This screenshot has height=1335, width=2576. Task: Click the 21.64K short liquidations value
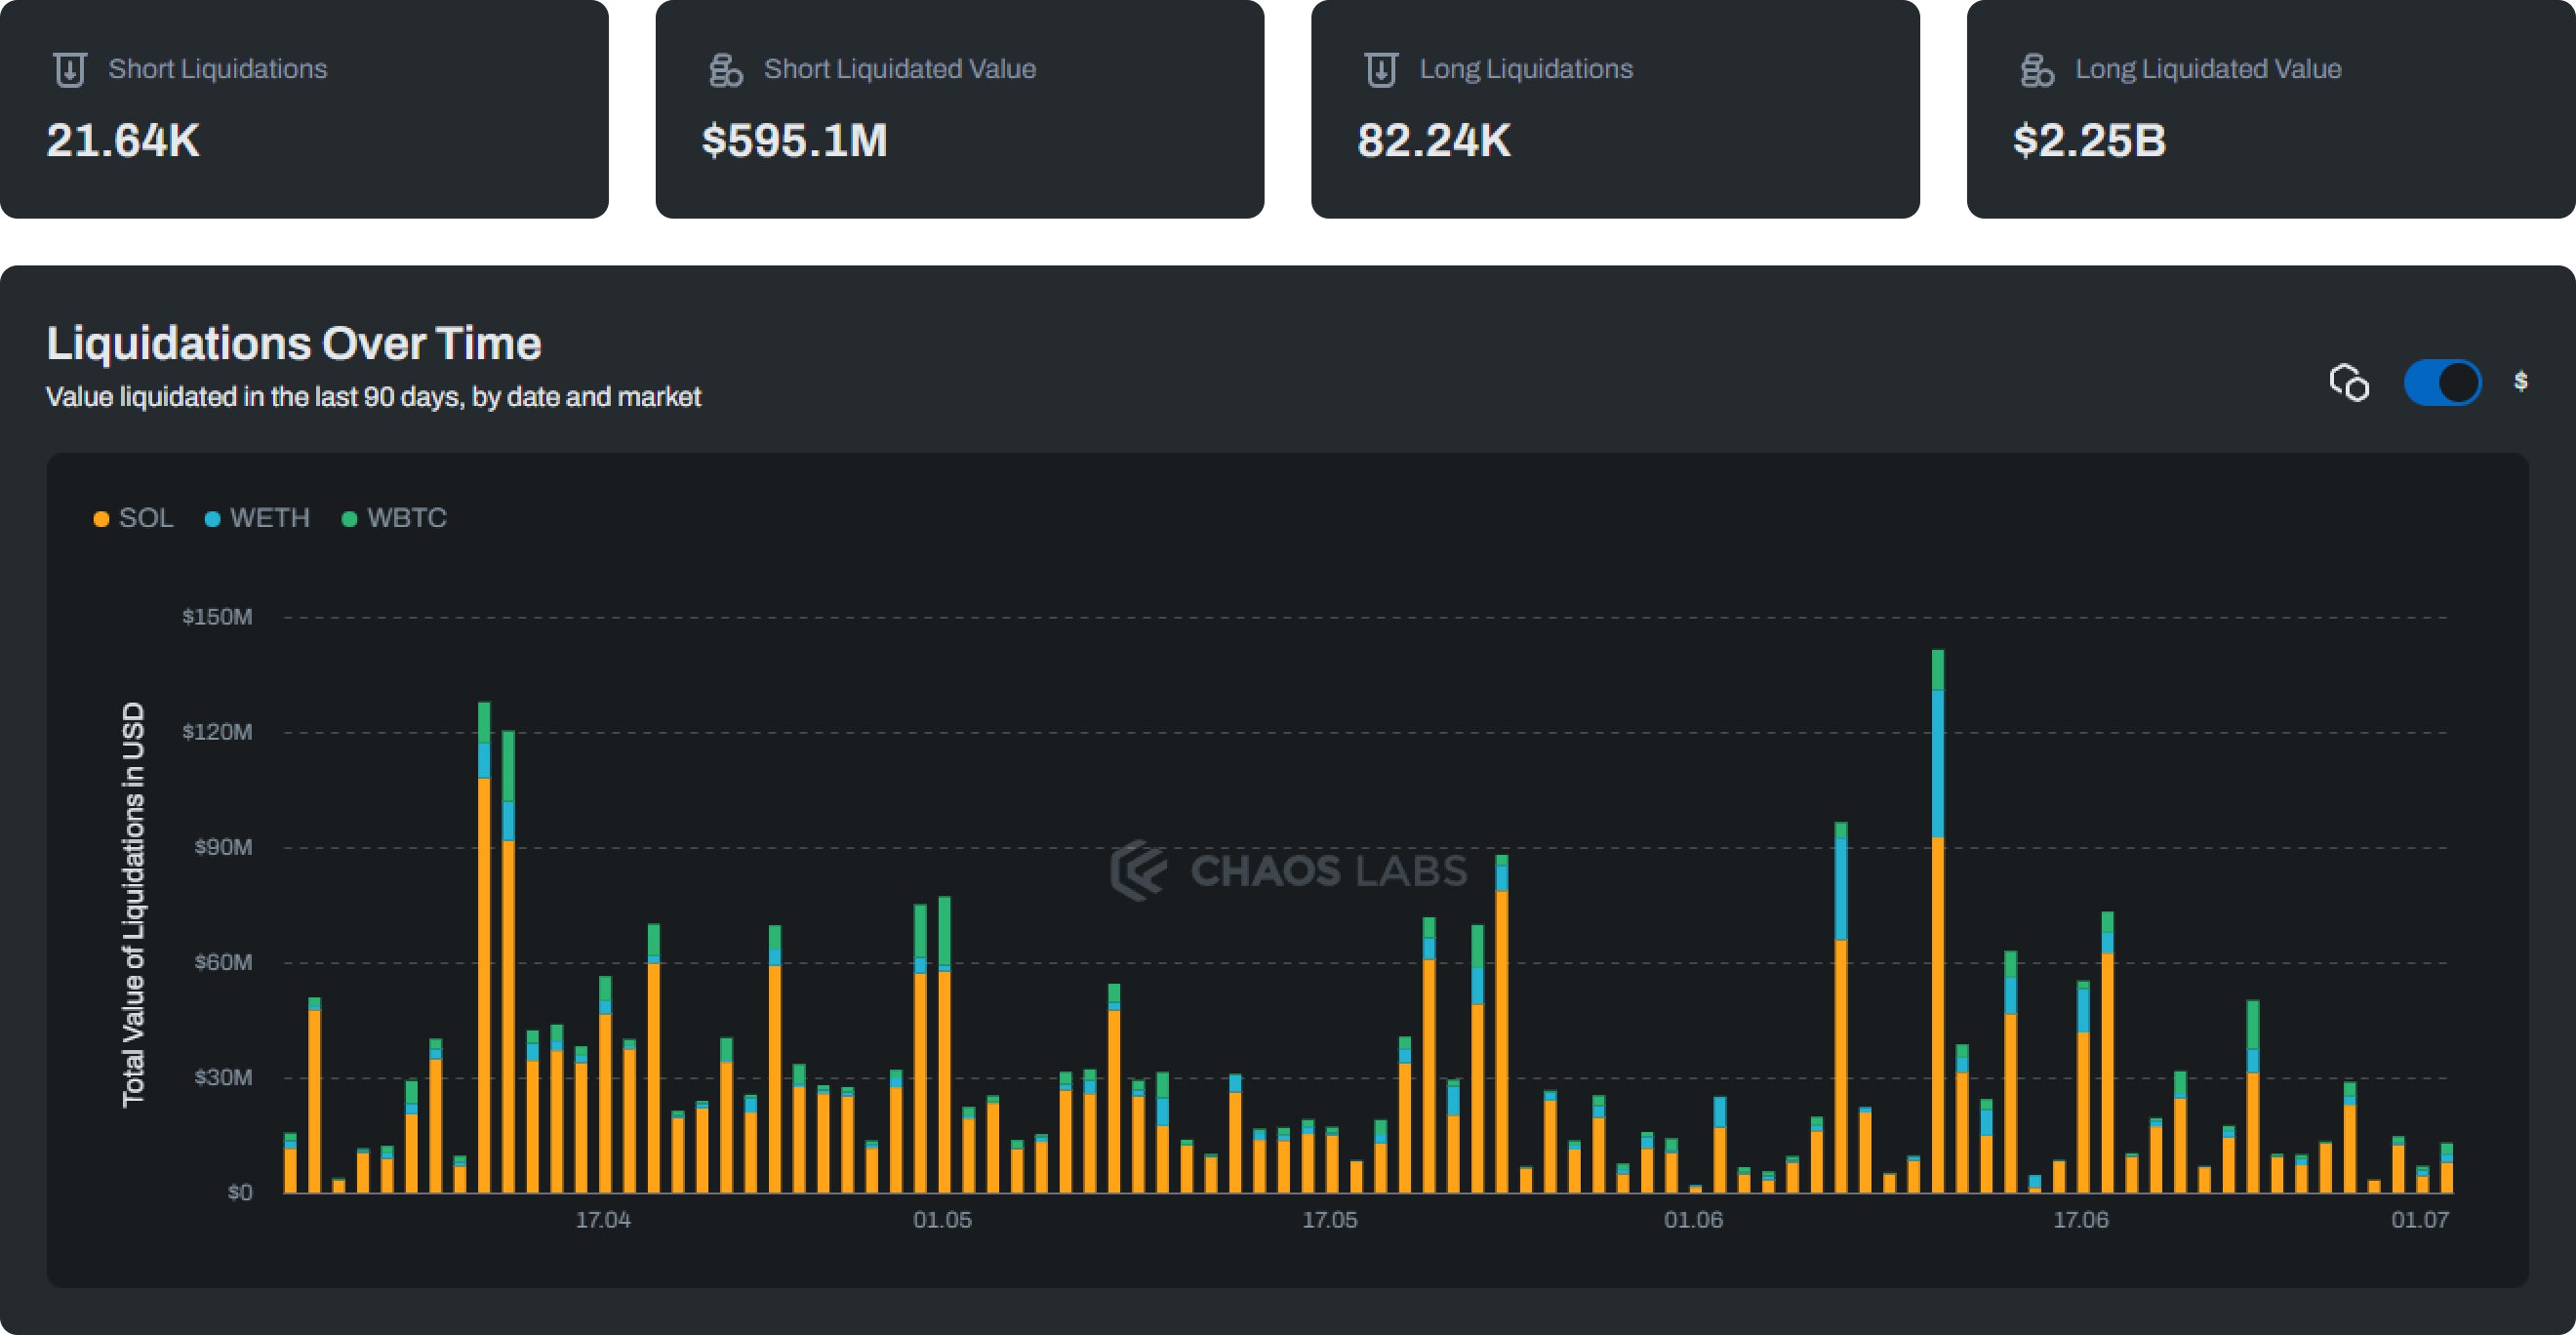click(123, 140)
